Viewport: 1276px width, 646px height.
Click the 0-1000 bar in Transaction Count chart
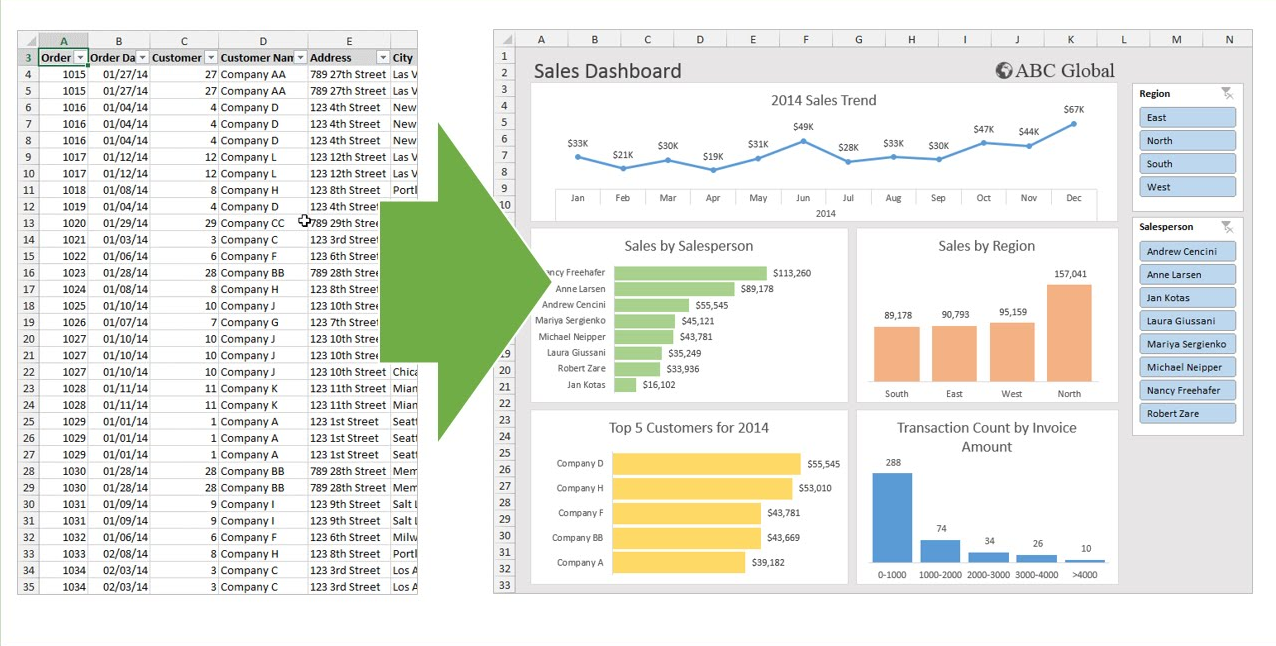point(892,517)
